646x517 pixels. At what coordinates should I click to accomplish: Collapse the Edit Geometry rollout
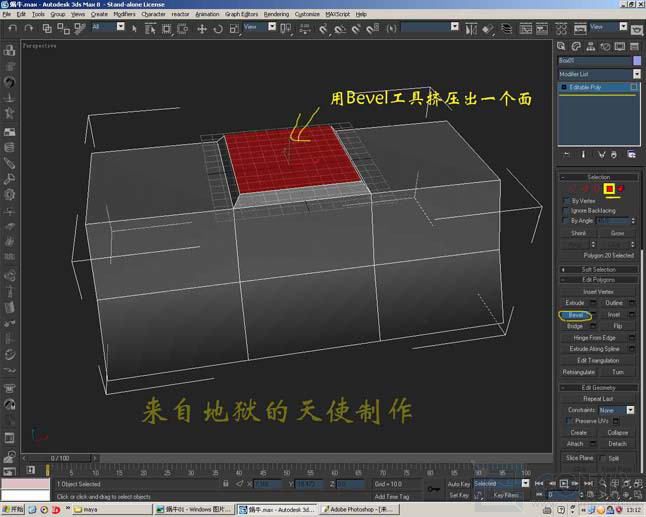599,388
